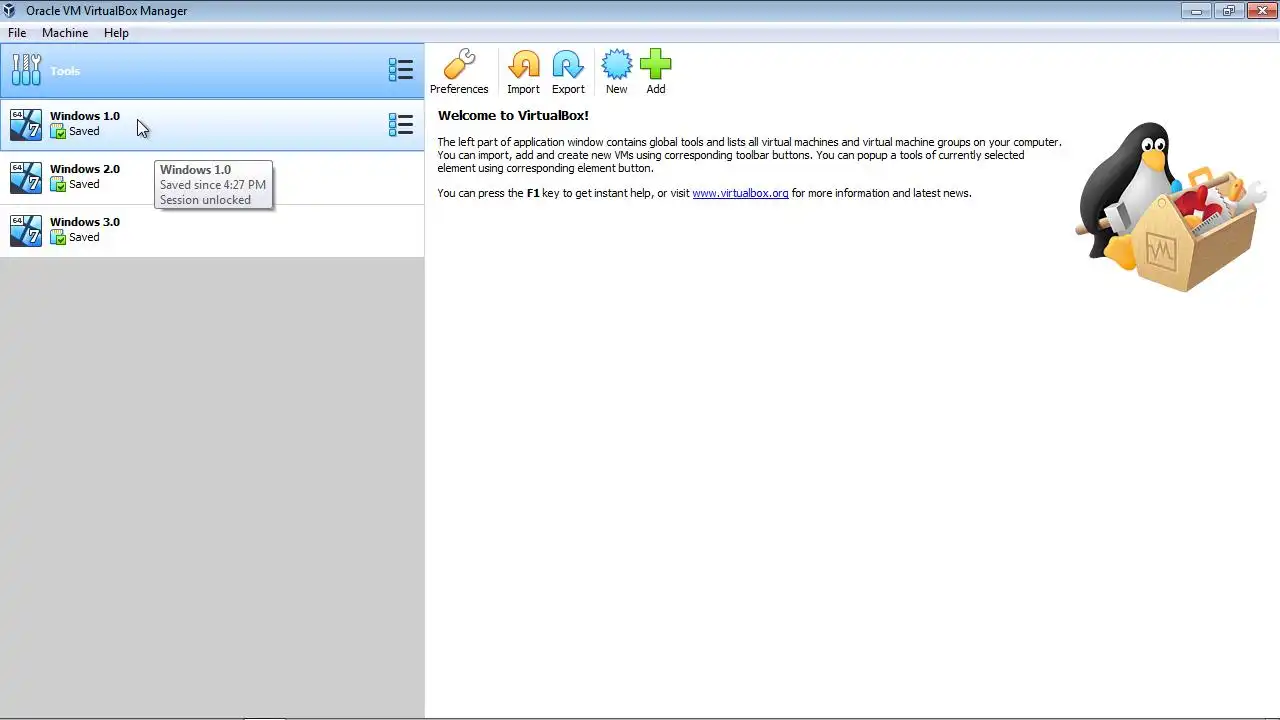Image resolution: width=1280 pixels, height=720 pixels.
Task: Click Saved state icon of Windows 1.0
Action: 58,132
